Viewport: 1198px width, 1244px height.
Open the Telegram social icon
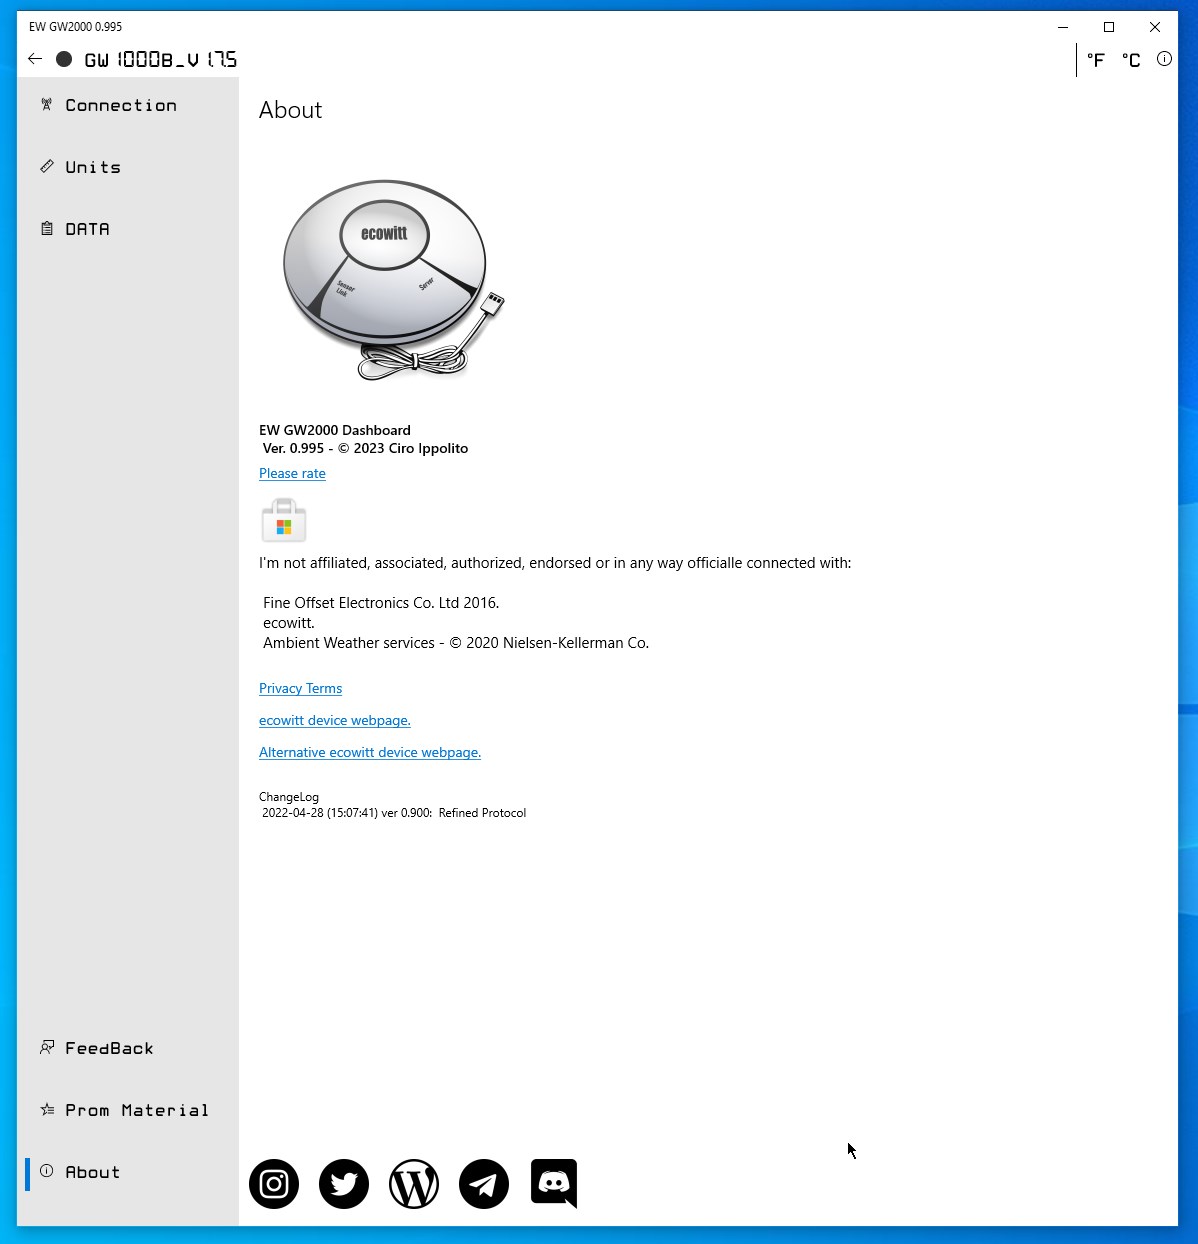[483, 1184]
